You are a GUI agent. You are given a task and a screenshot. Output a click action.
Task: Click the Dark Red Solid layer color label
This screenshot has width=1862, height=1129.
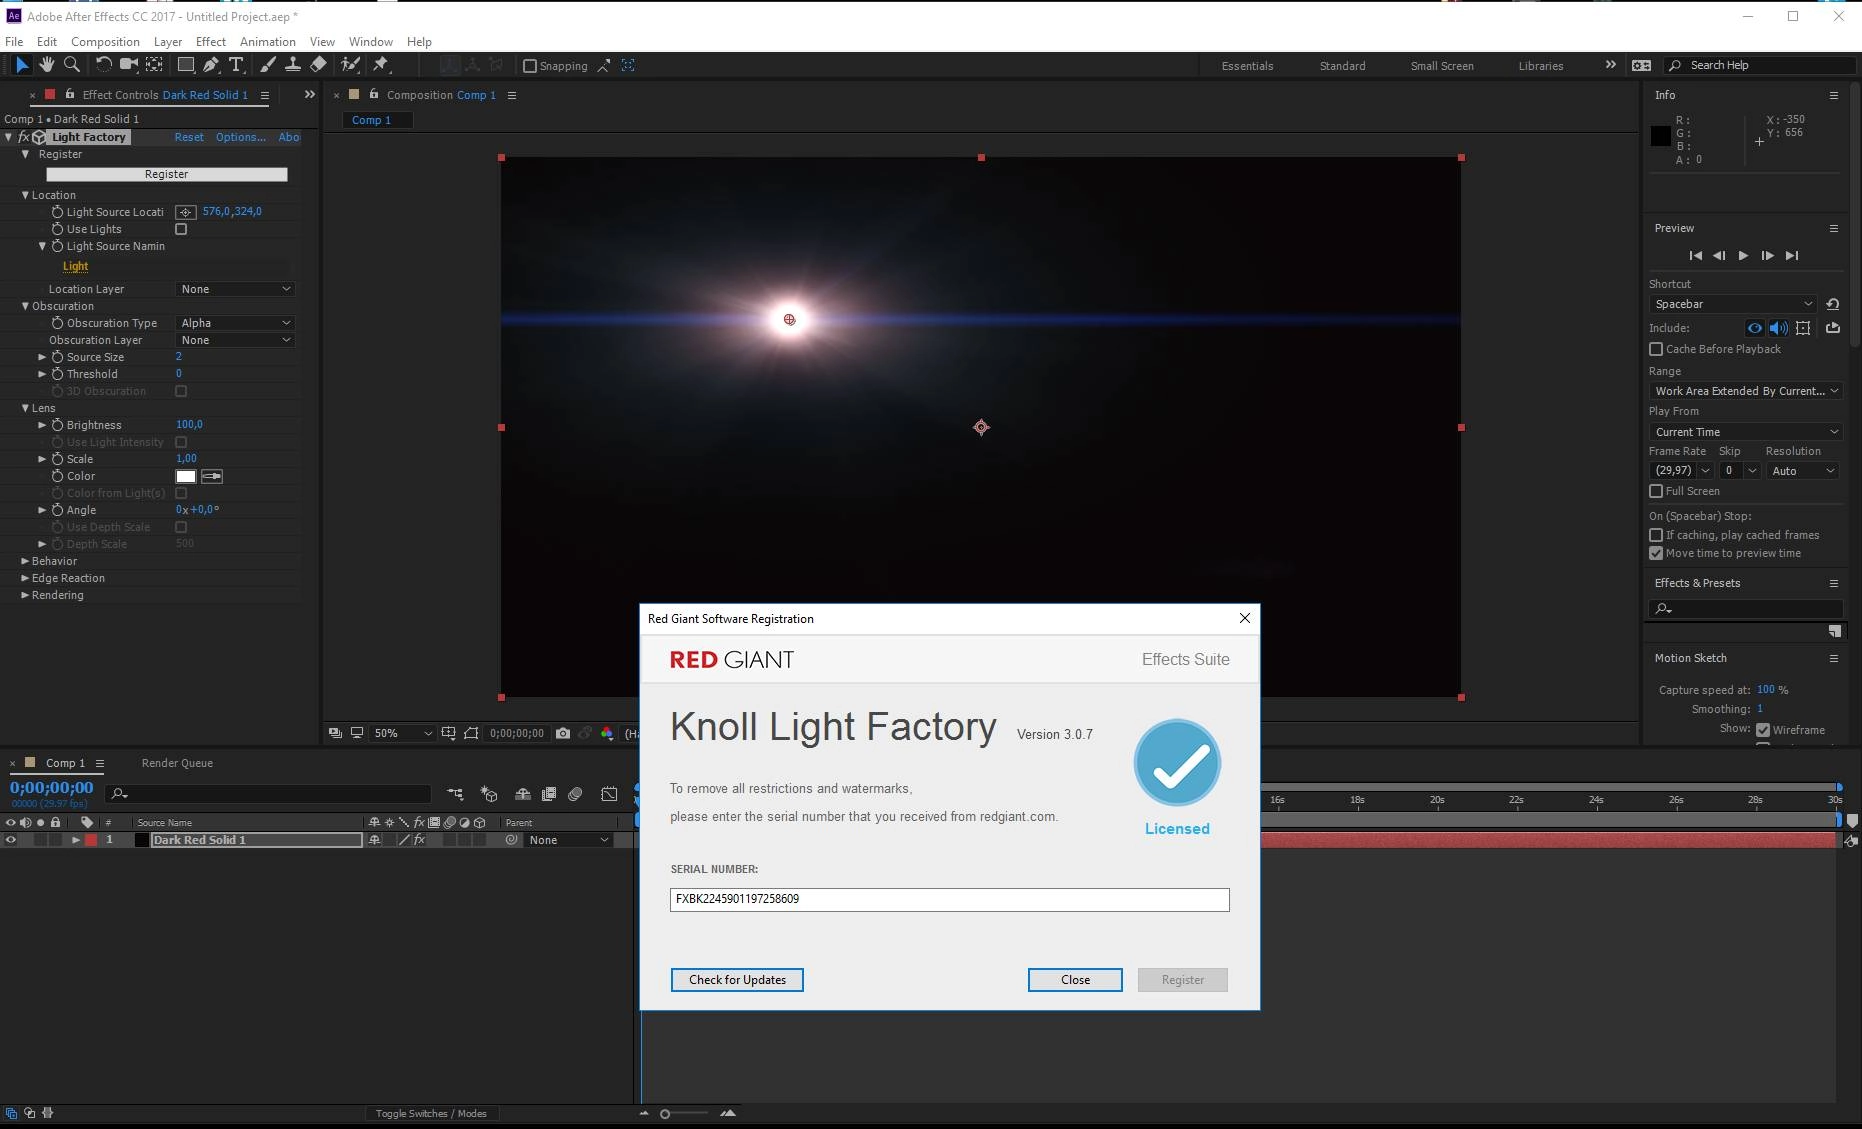[92, 840]
